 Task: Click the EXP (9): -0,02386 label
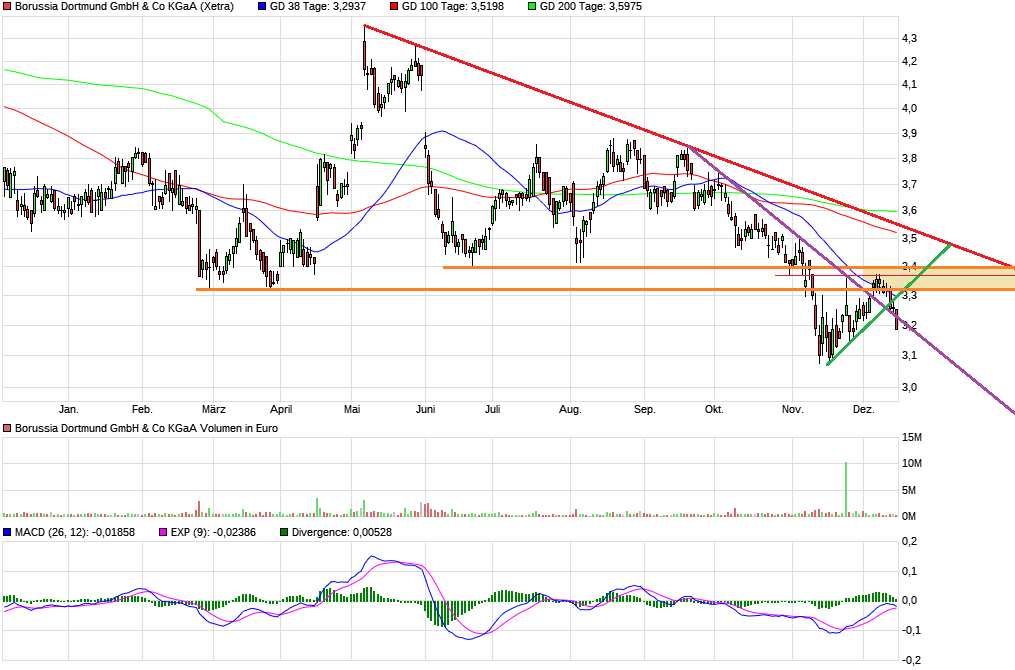213,532
